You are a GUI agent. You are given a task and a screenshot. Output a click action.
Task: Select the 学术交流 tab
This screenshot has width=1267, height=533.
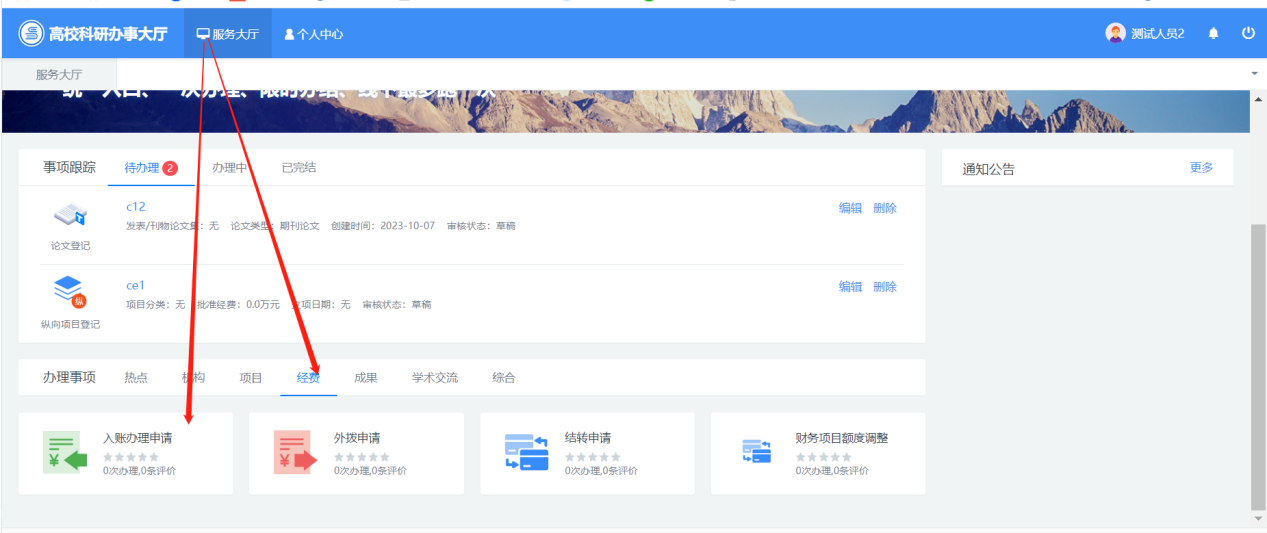434,378
